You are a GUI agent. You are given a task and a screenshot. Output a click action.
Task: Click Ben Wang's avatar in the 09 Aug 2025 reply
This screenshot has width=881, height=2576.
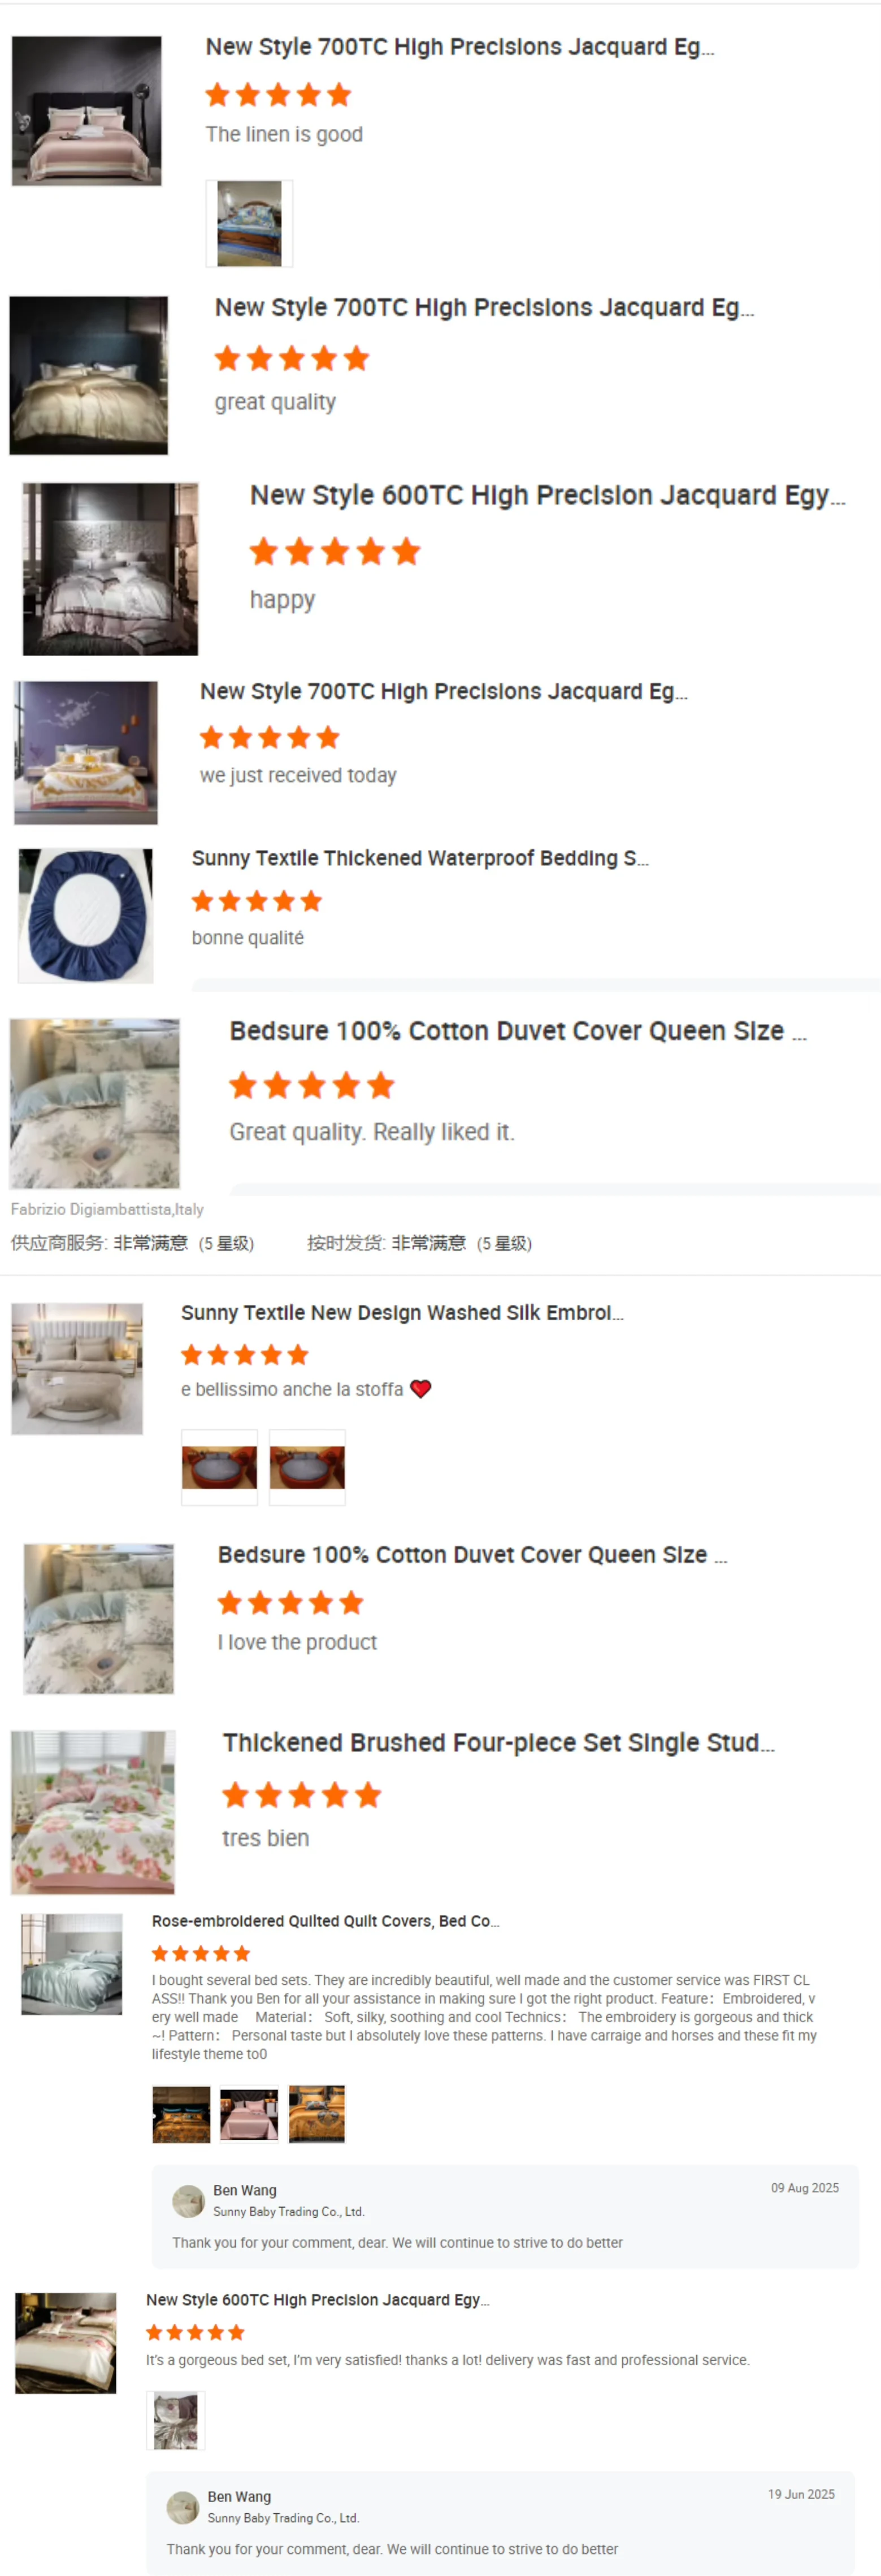188,2200
